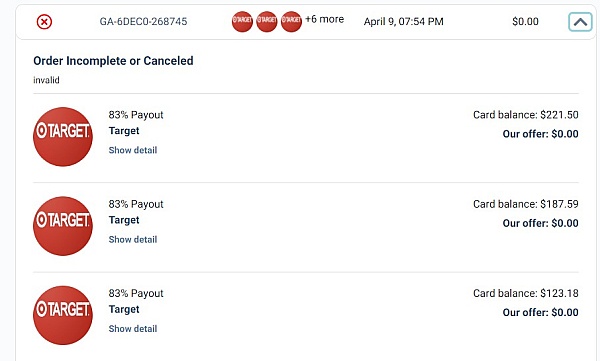Viewport: 600px width, 361px height.
Task: Show detail for the $187.59 Target card
Action: [133, 239]
